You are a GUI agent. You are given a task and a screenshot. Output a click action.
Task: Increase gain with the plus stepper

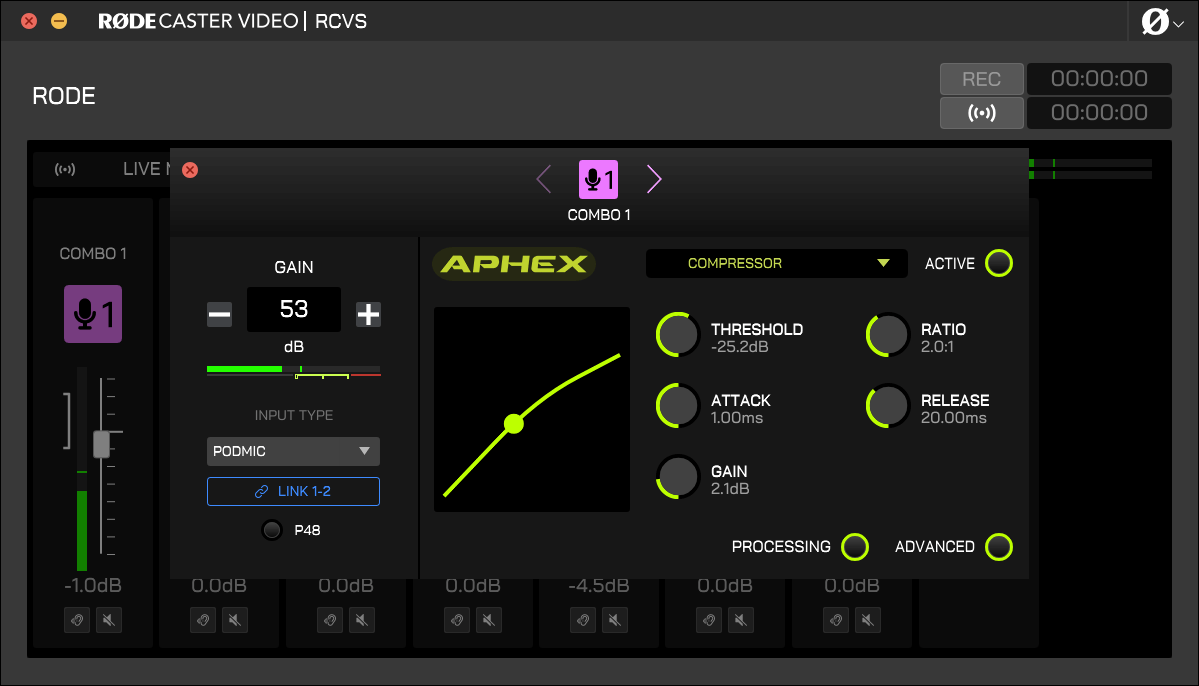coord(368,314)
